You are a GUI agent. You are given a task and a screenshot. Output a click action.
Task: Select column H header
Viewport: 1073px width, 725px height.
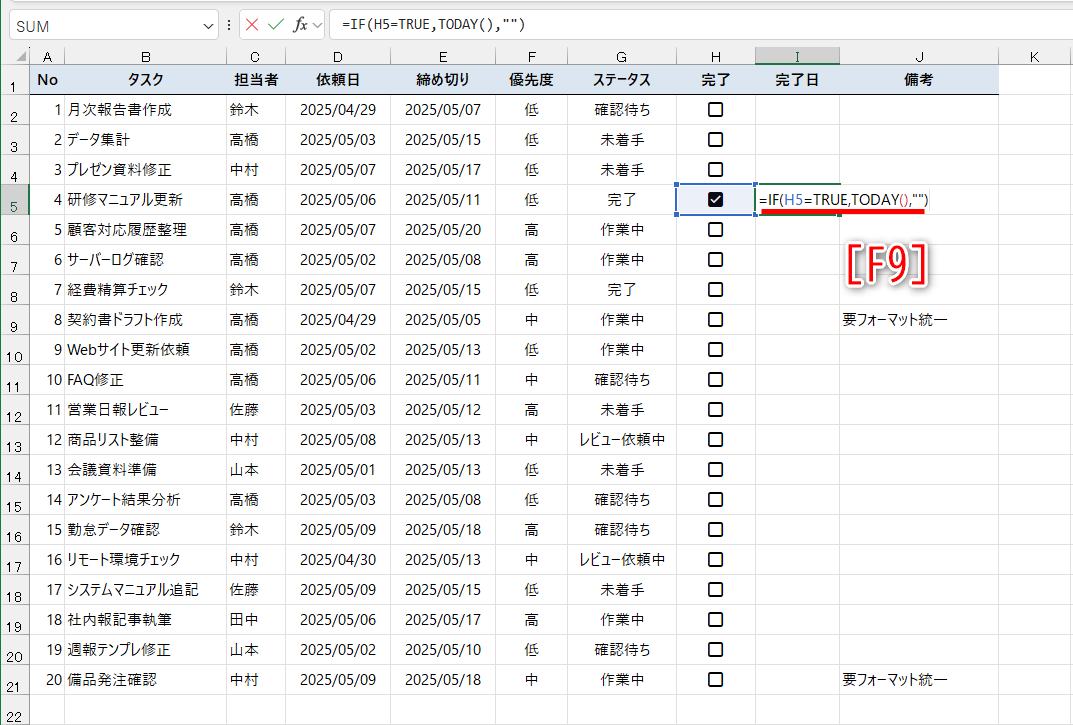[x=716, y=57]
